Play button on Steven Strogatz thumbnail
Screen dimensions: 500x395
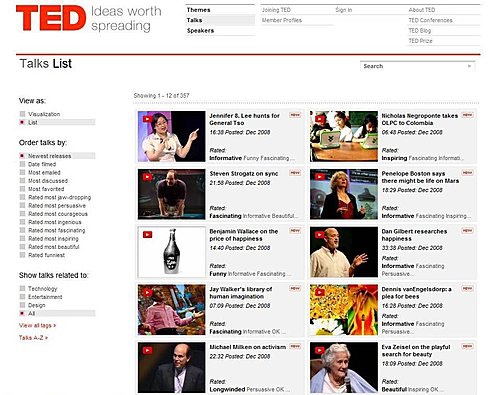coord(147,177)
